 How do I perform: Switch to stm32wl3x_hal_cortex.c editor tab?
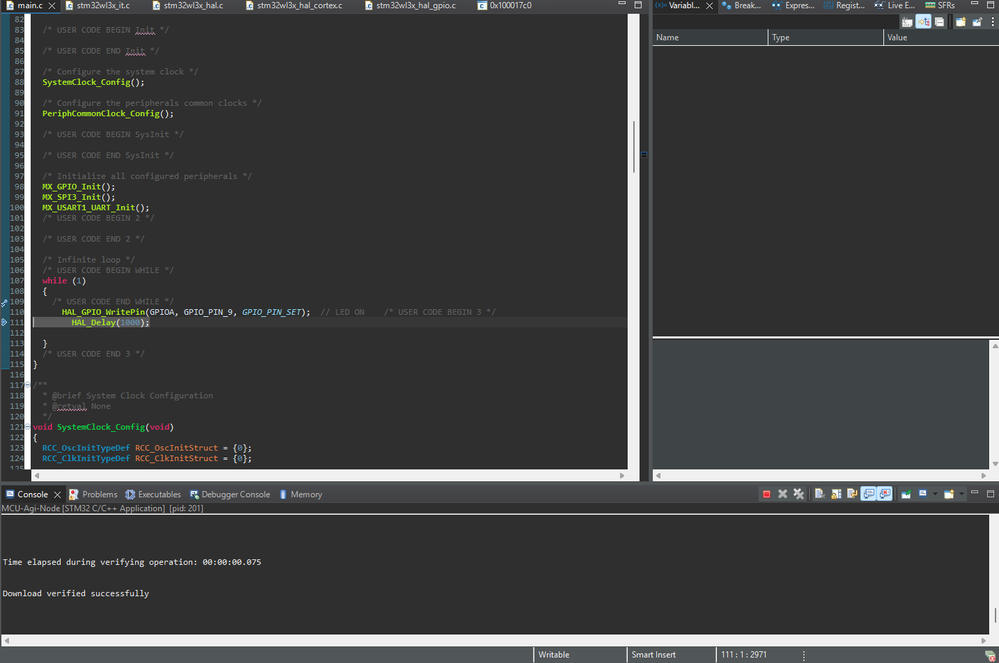[x=294, y=5]
